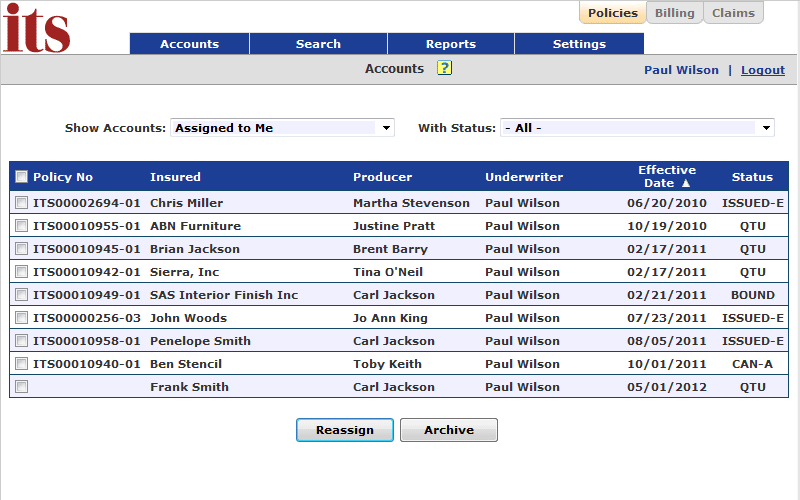Log out via the Logout link

pyautogui.click(x=763, y=70)
